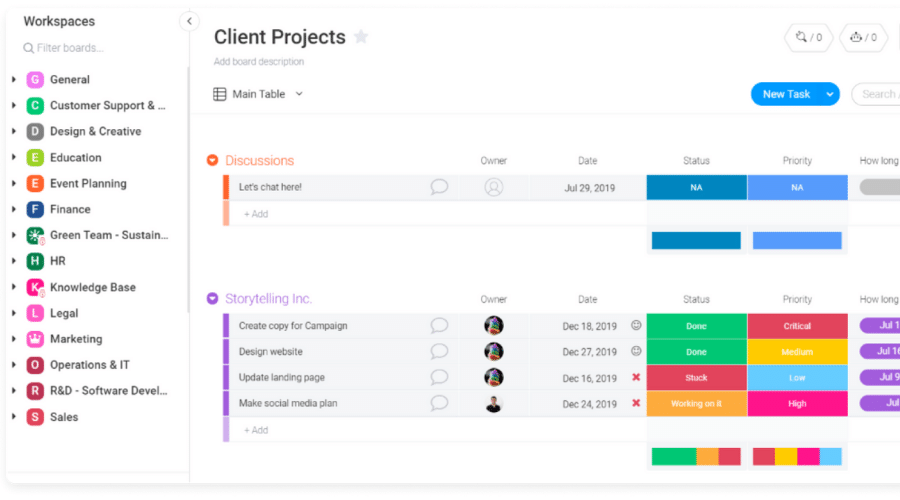The height and width of the screenshot is (500, 900).
Task: Star the Client Projects board as favorite
Action: (x=361, y=37)
